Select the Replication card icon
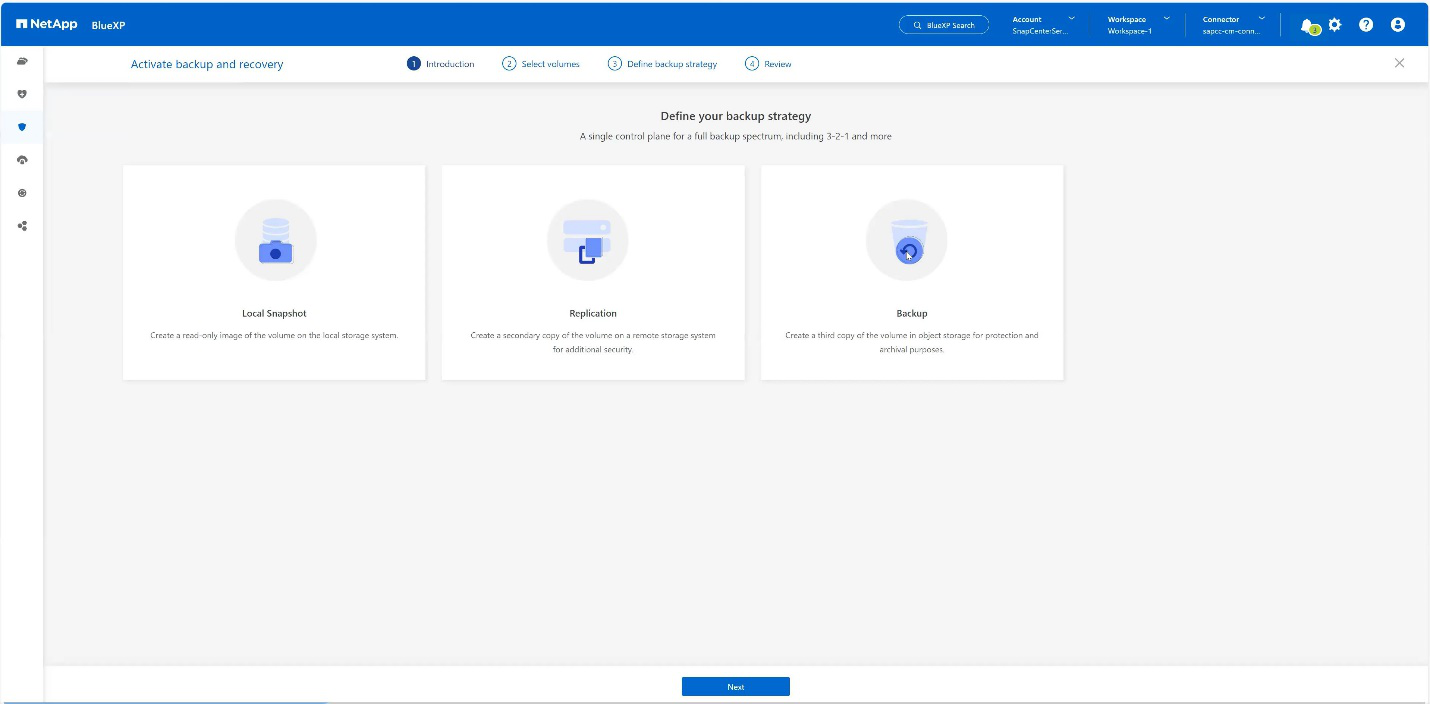Screen dimensions: 1430x704 click(x=588, y=240)
